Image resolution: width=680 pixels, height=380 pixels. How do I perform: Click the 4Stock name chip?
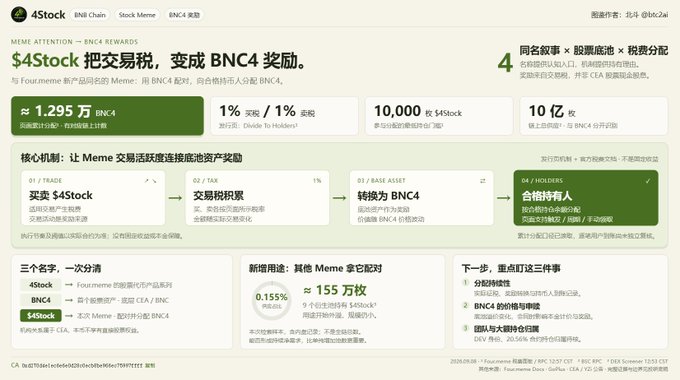coord(41,285)
